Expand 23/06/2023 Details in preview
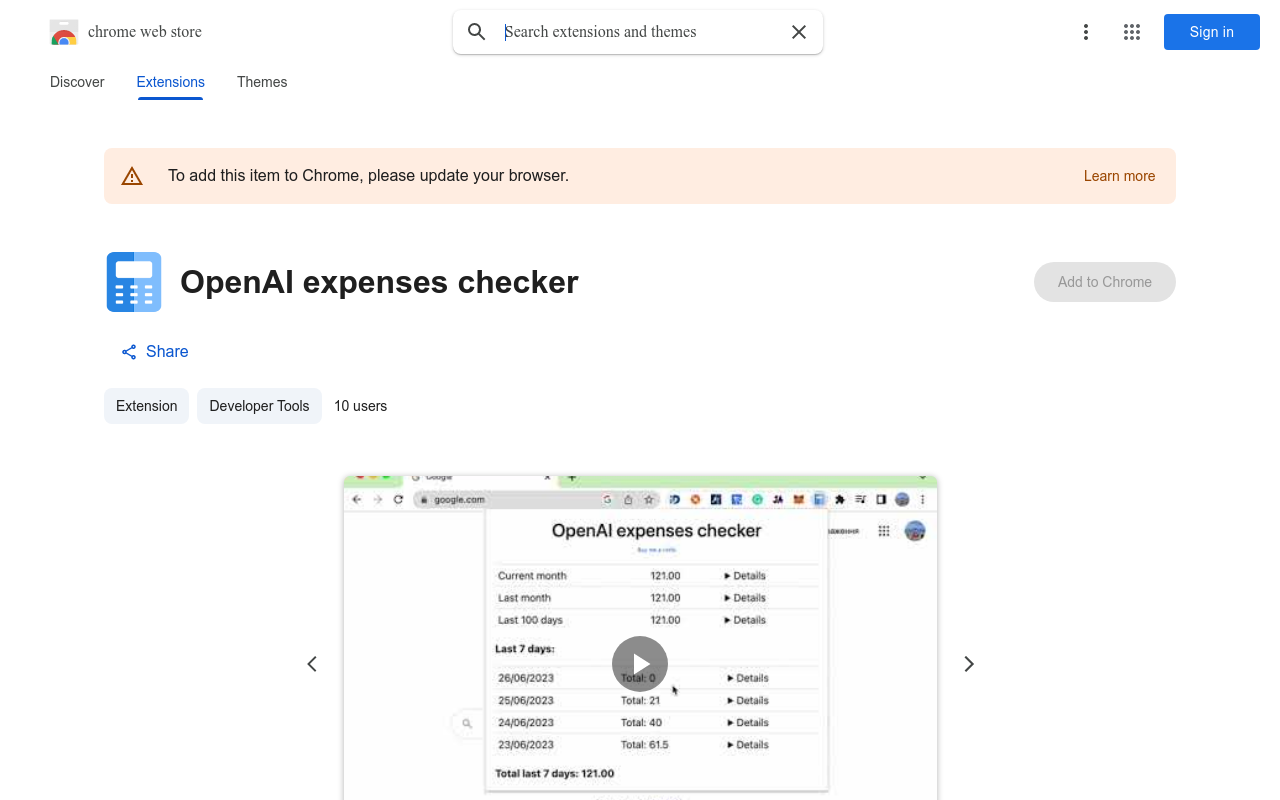Screen dimensions: 1280x800 click(x=748, y=745)
